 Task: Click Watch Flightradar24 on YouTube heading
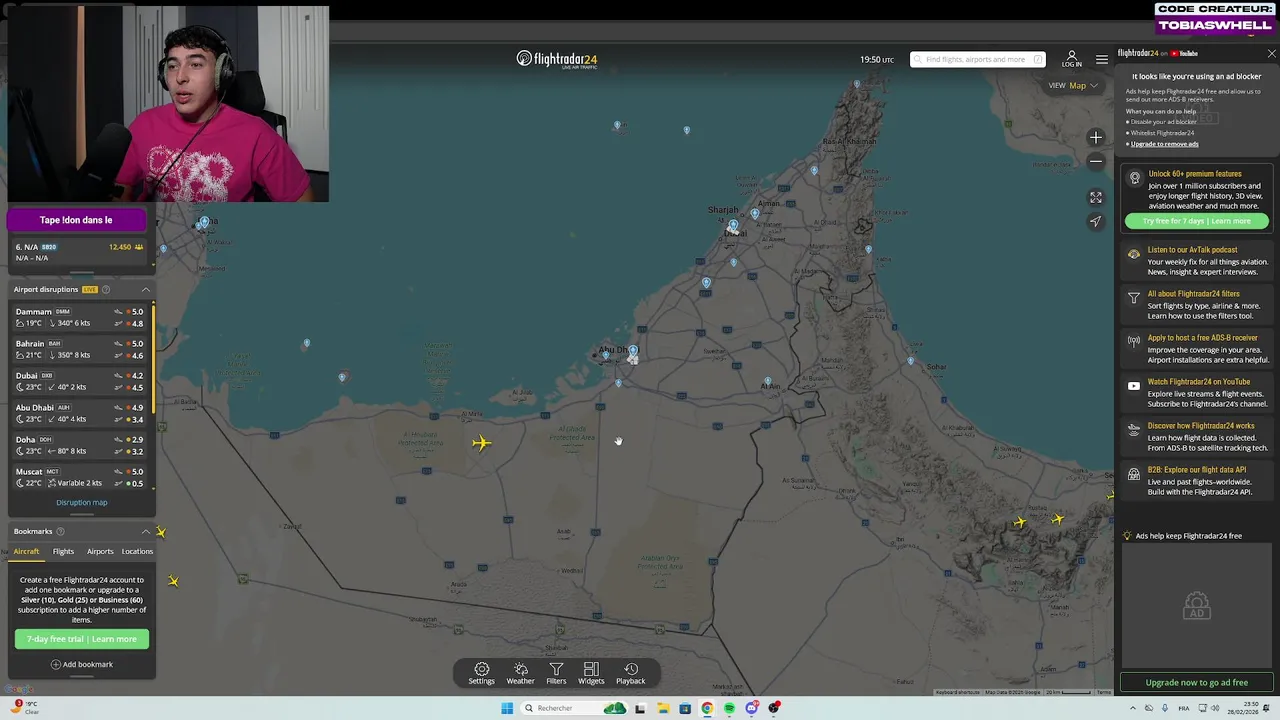[1199, 382]
